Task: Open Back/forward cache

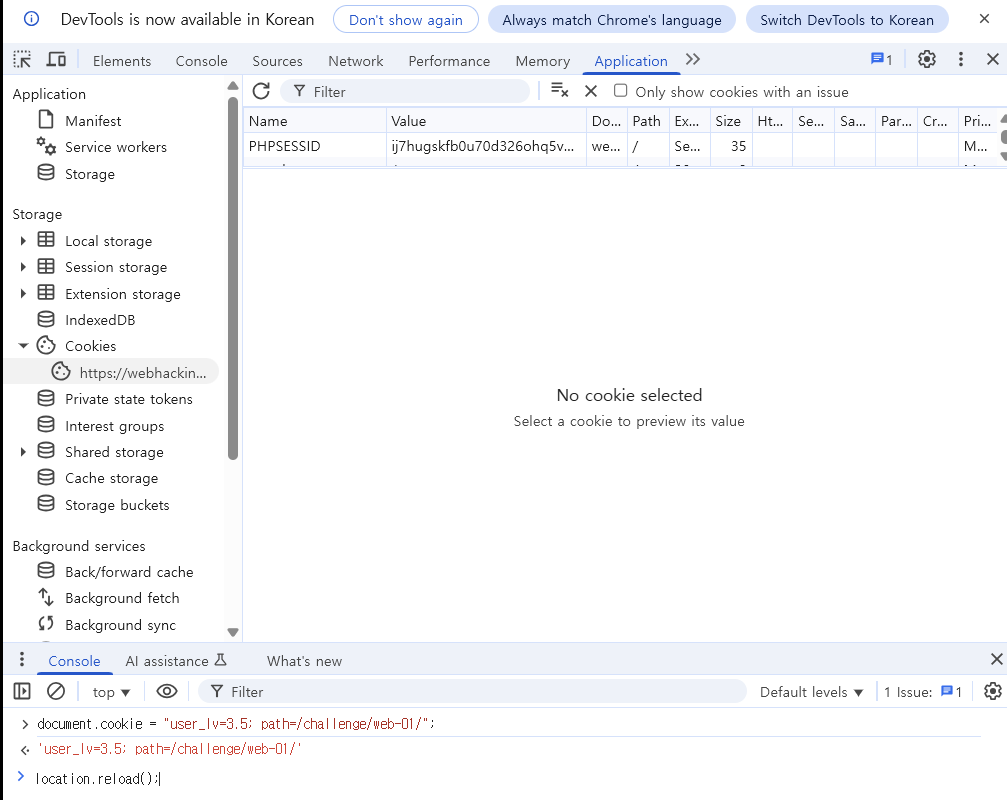Action: tap(129, 571)
